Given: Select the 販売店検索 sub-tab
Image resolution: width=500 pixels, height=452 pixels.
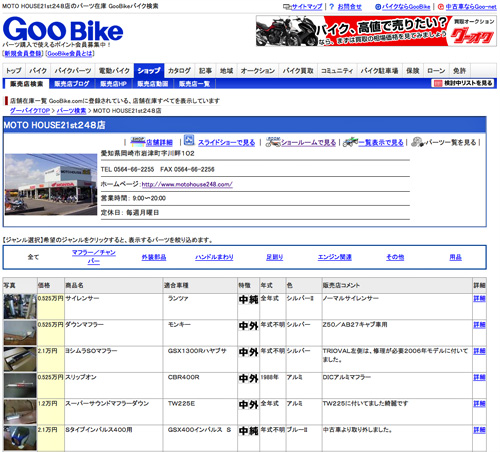Looking at the screenshot, I should pos(27,84).
